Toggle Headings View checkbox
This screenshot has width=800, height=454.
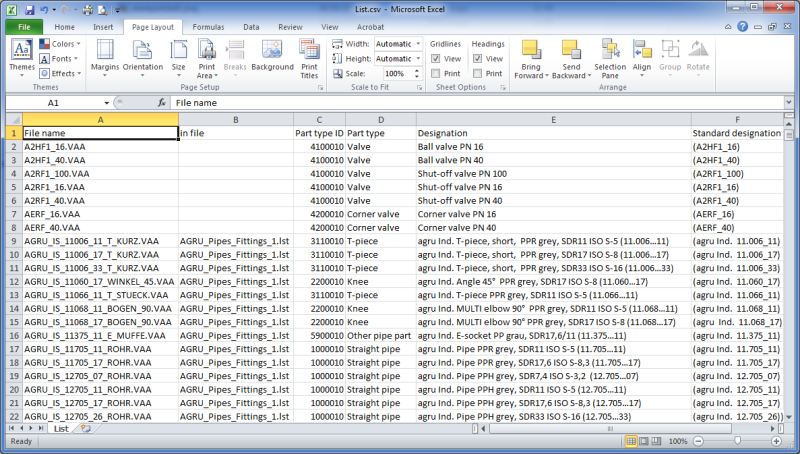coord(478,59)
